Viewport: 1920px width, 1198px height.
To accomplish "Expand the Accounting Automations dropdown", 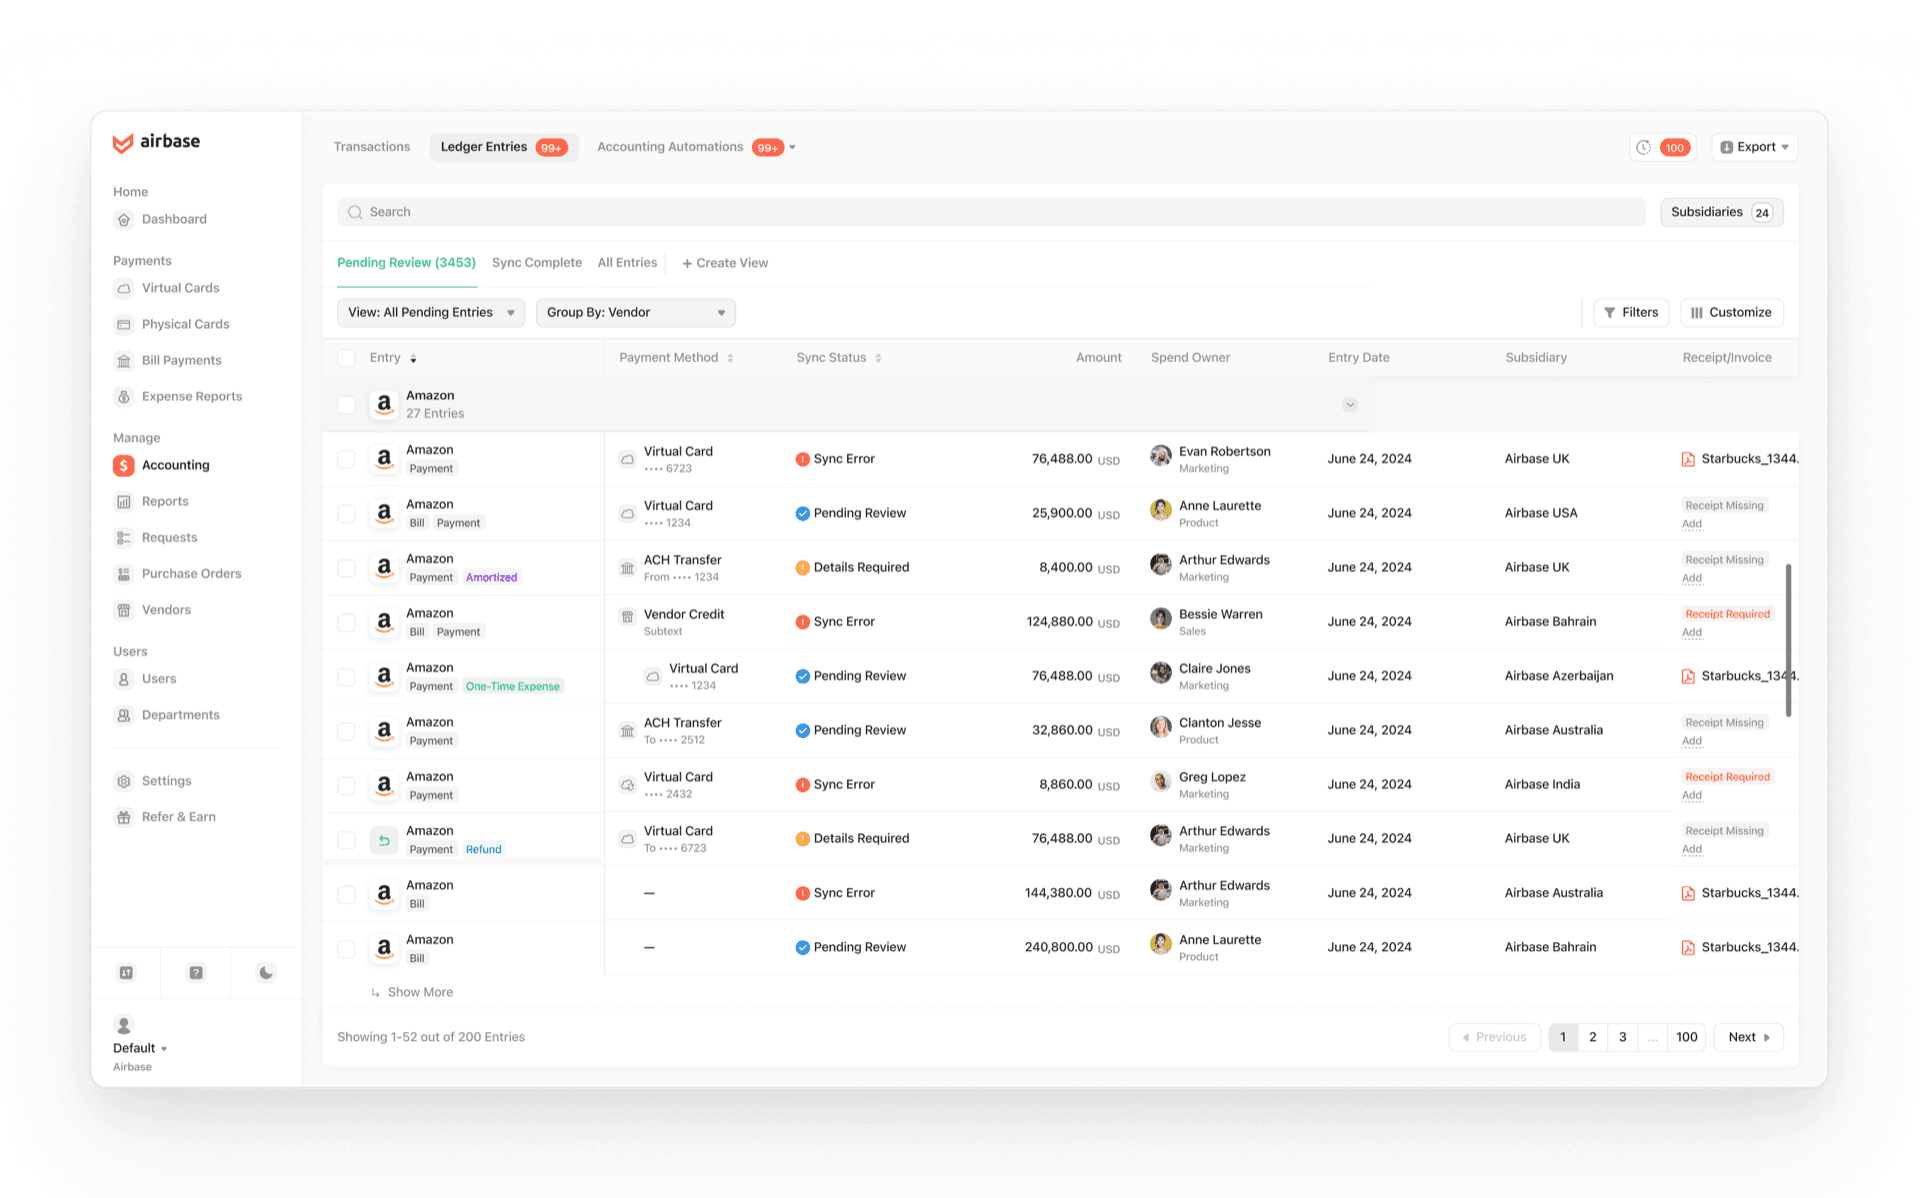I will click(x=792, y=147).
